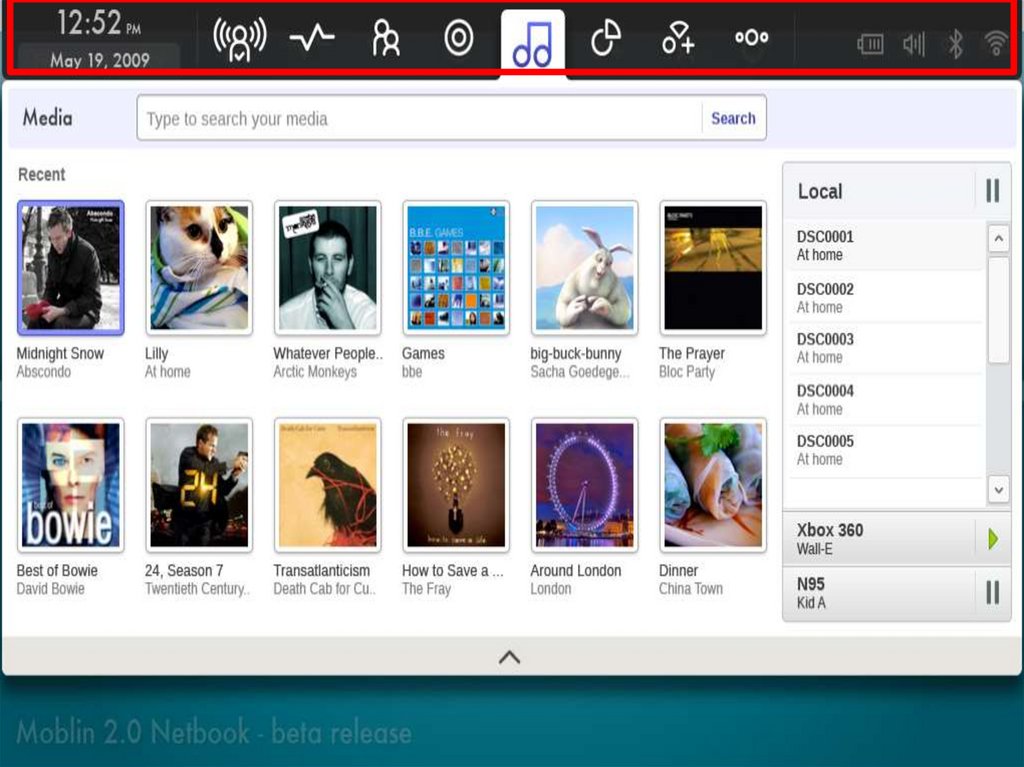Viewport: 1024px width, 767px height.
Task: Click the China Town label
Action: pos(691,589)
